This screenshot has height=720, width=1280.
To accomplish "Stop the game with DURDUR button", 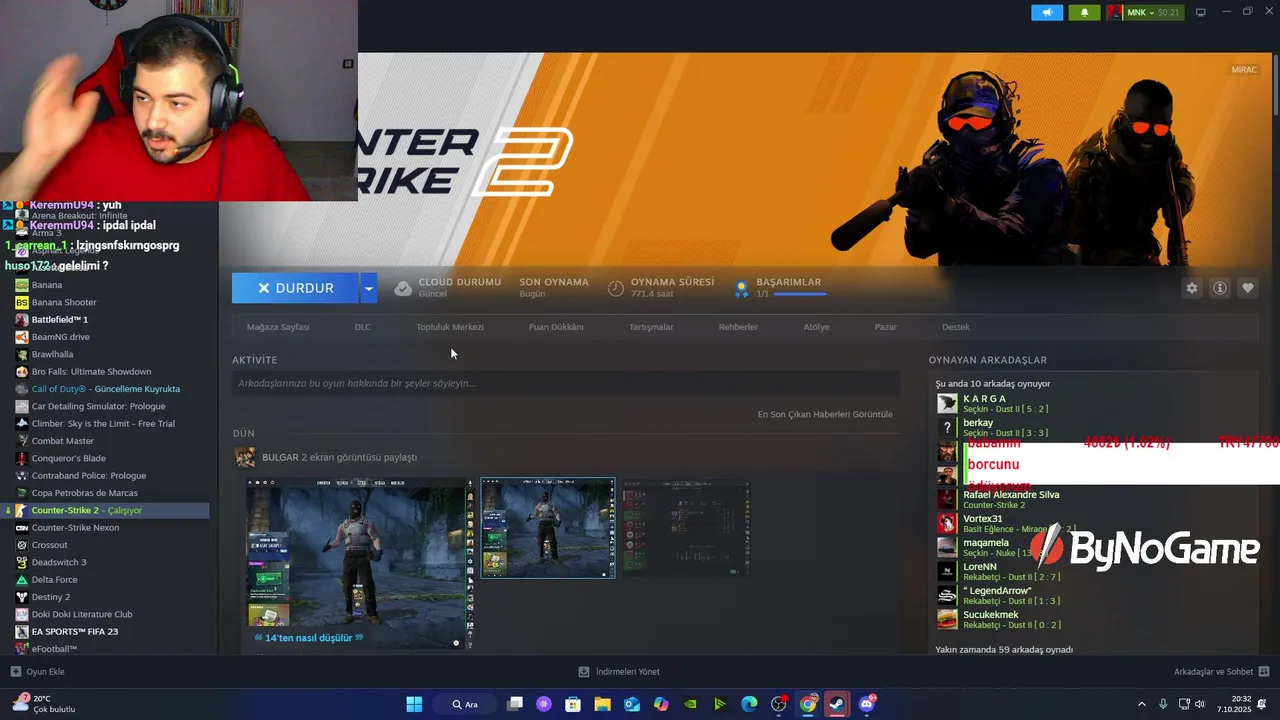I will [x=295, y=288].
